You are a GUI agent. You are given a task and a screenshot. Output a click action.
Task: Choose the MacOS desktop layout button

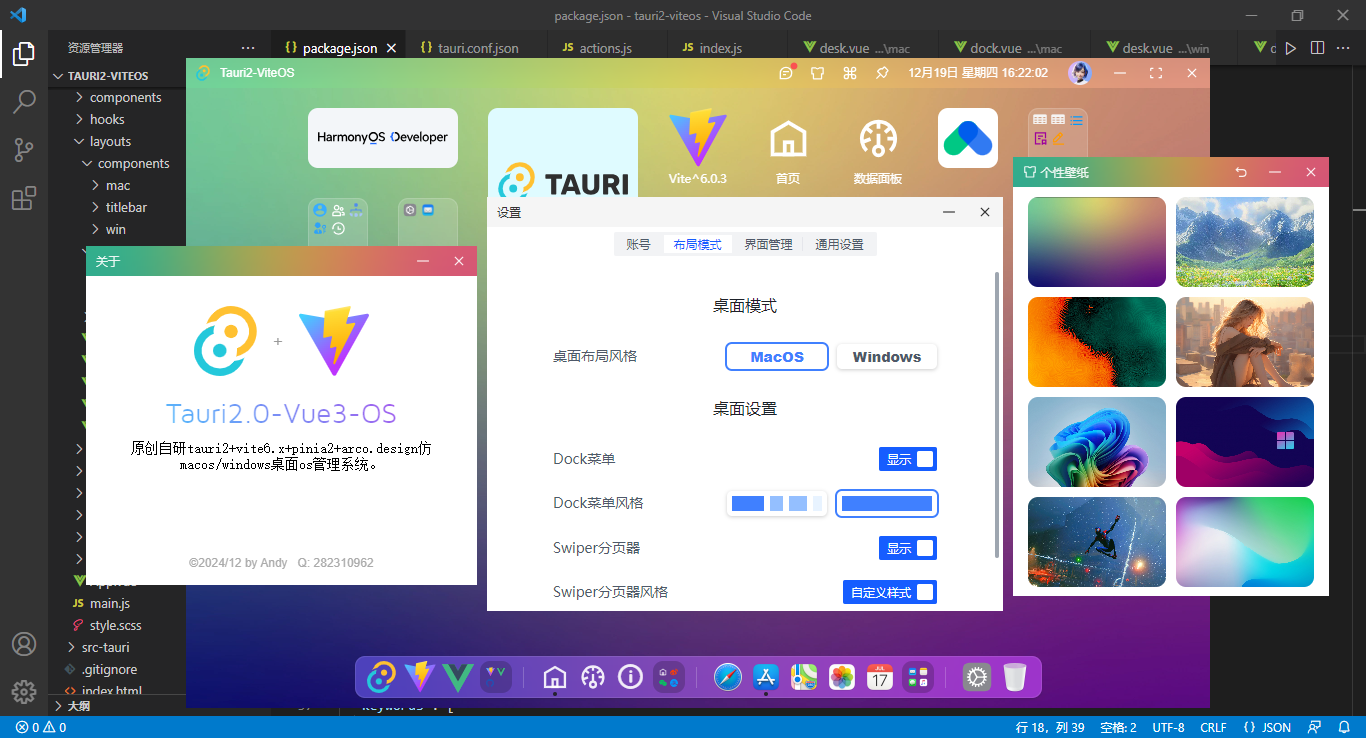[777, 357]
